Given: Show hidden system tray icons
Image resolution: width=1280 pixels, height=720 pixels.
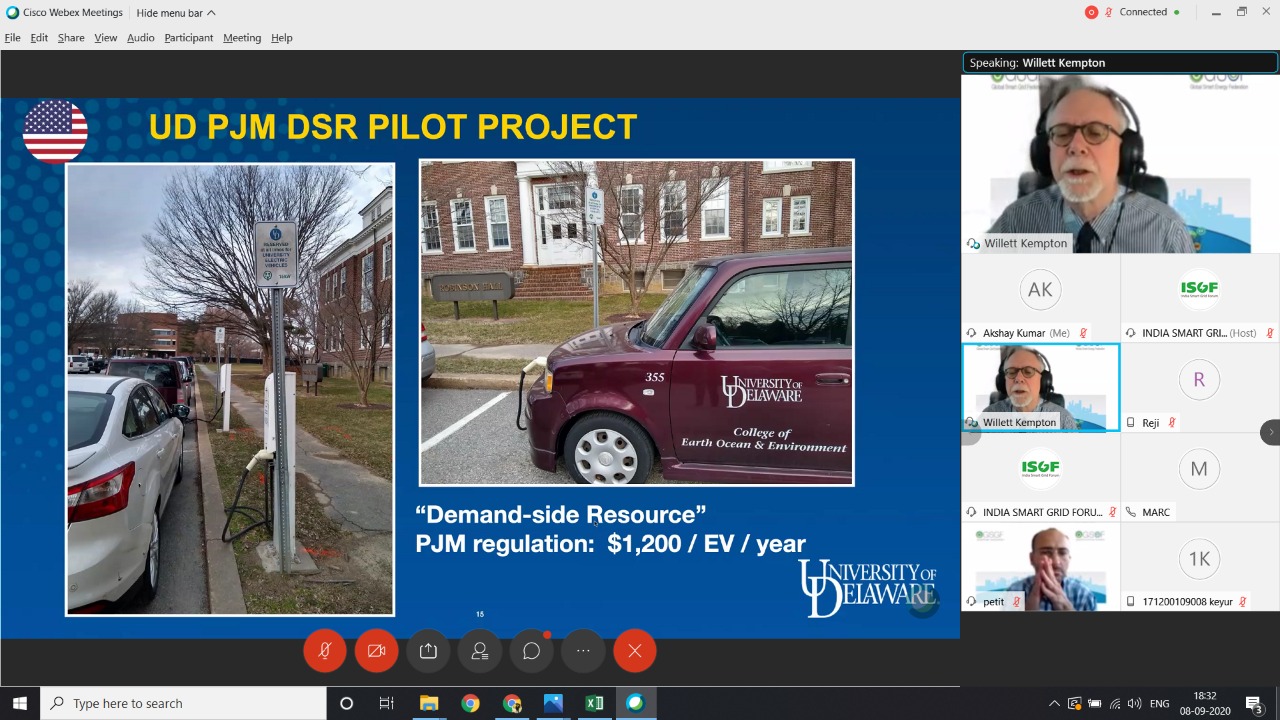Looking at the screenshot, I should (1054, 704).
